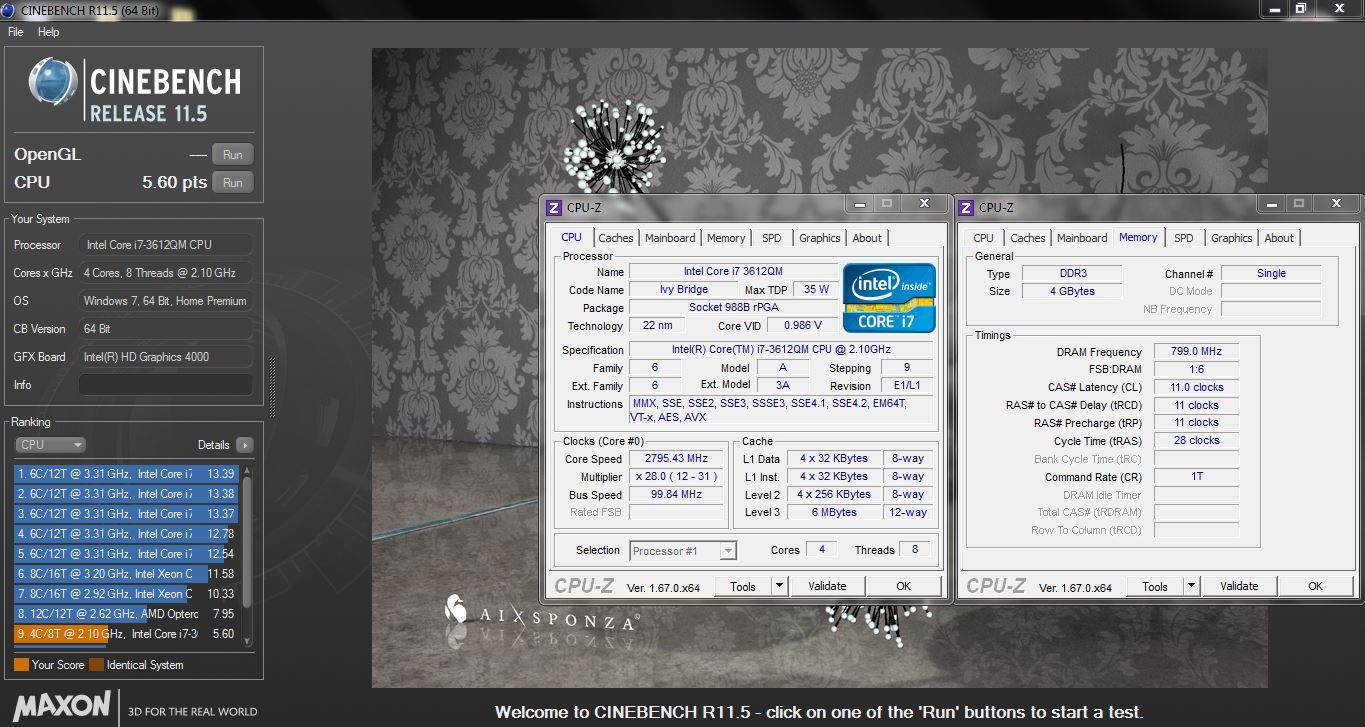Switch to SPD tab in right CPU-Z window

[x=1184, y=238]
